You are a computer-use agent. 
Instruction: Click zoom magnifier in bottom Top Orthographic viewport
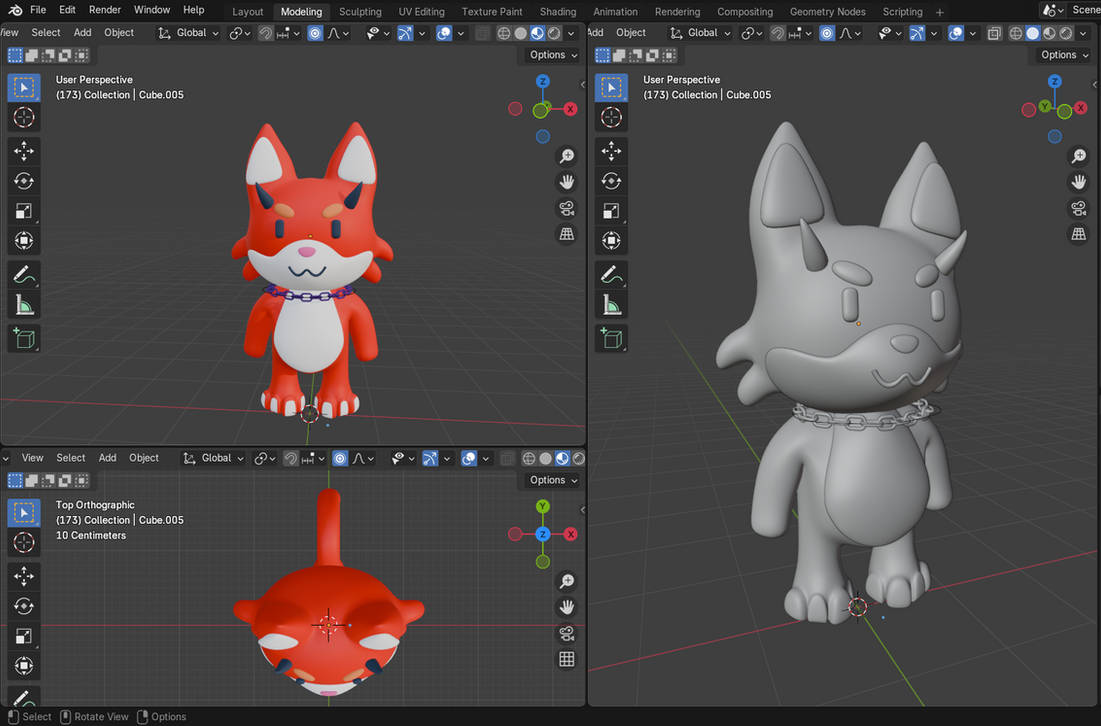pos(567,581)
